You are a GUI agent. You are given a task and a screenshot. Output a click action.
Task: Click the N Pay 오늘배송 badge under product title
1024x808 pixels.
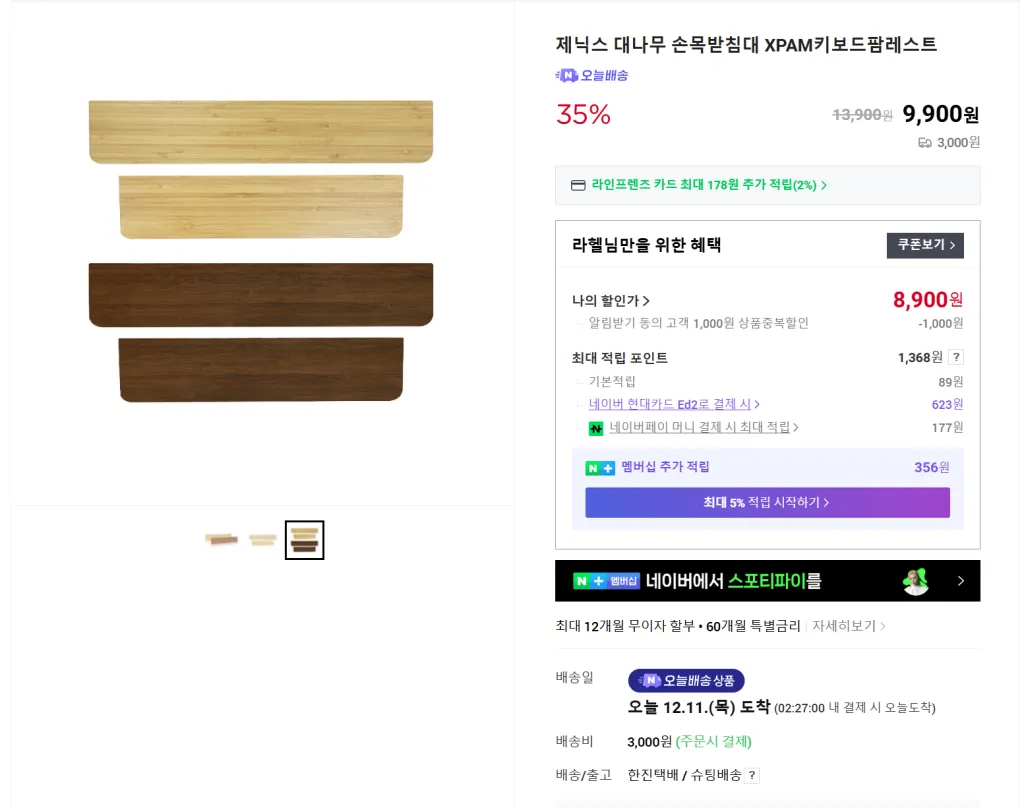click(592, 75)
